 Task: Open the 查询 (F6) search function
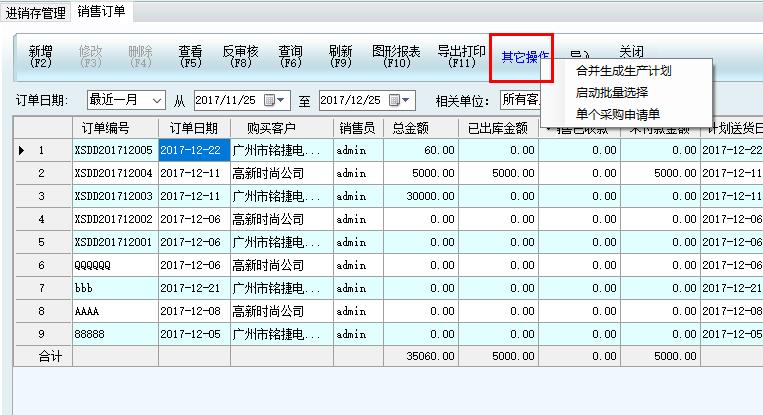(x=290, y=57)
